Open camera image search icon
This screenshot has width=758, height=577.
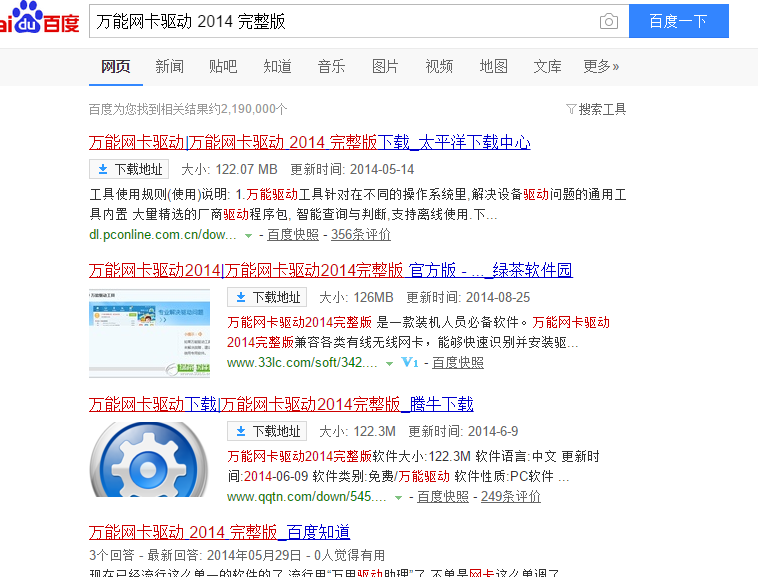tap(609, 21)
